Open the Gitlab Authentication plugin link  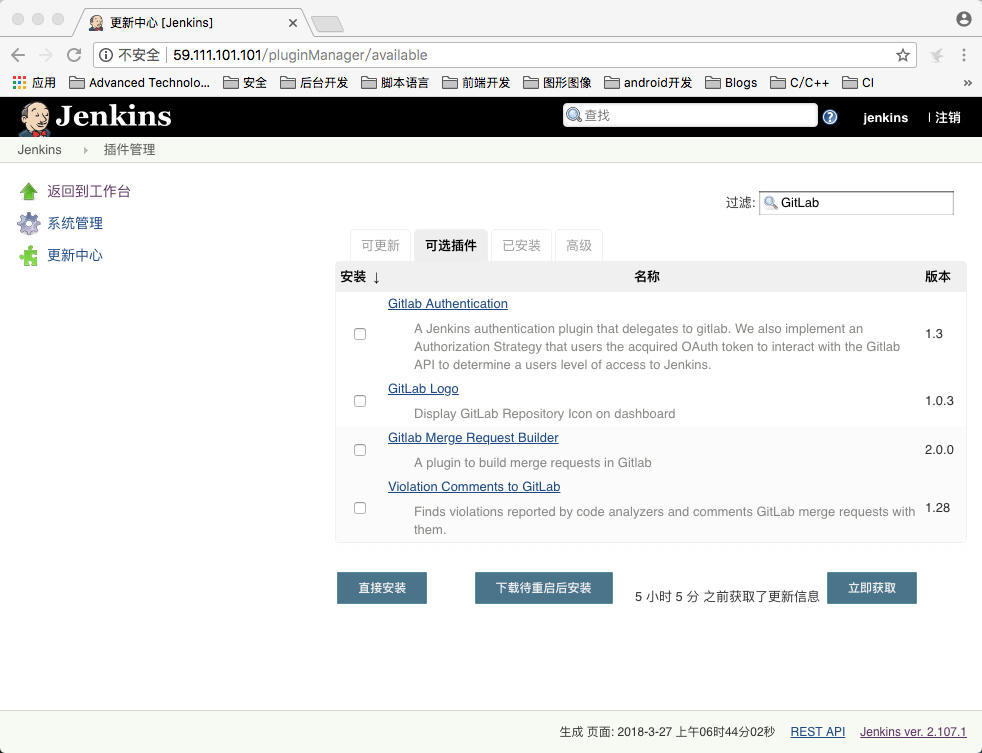click(x=448, y=303)
